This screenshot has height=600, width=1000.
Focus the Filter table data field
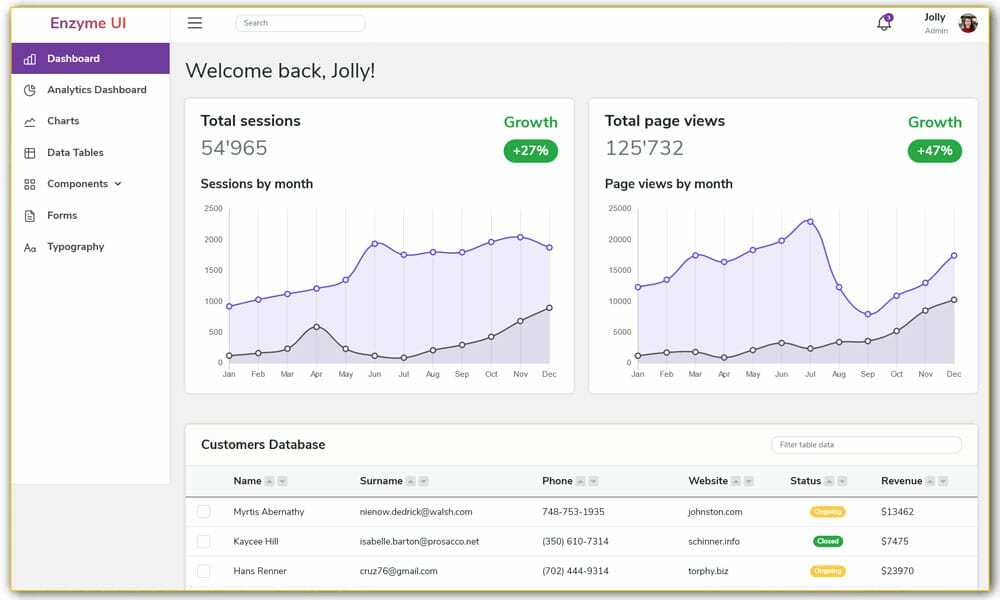pos(865,445)
